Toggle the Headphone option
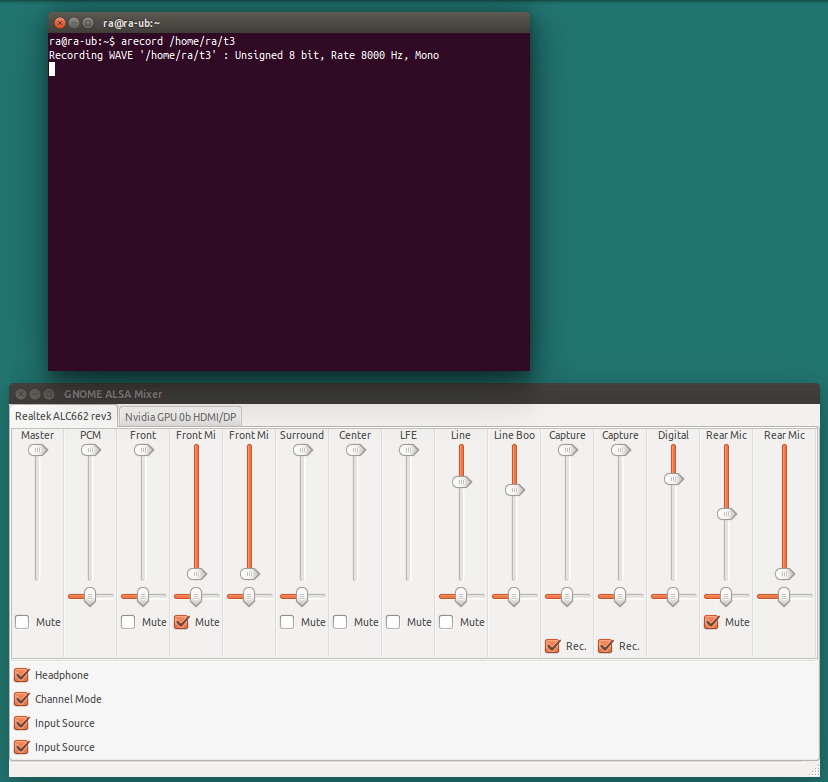This screenshot has width=828, height=782. [x=21, y=675]
